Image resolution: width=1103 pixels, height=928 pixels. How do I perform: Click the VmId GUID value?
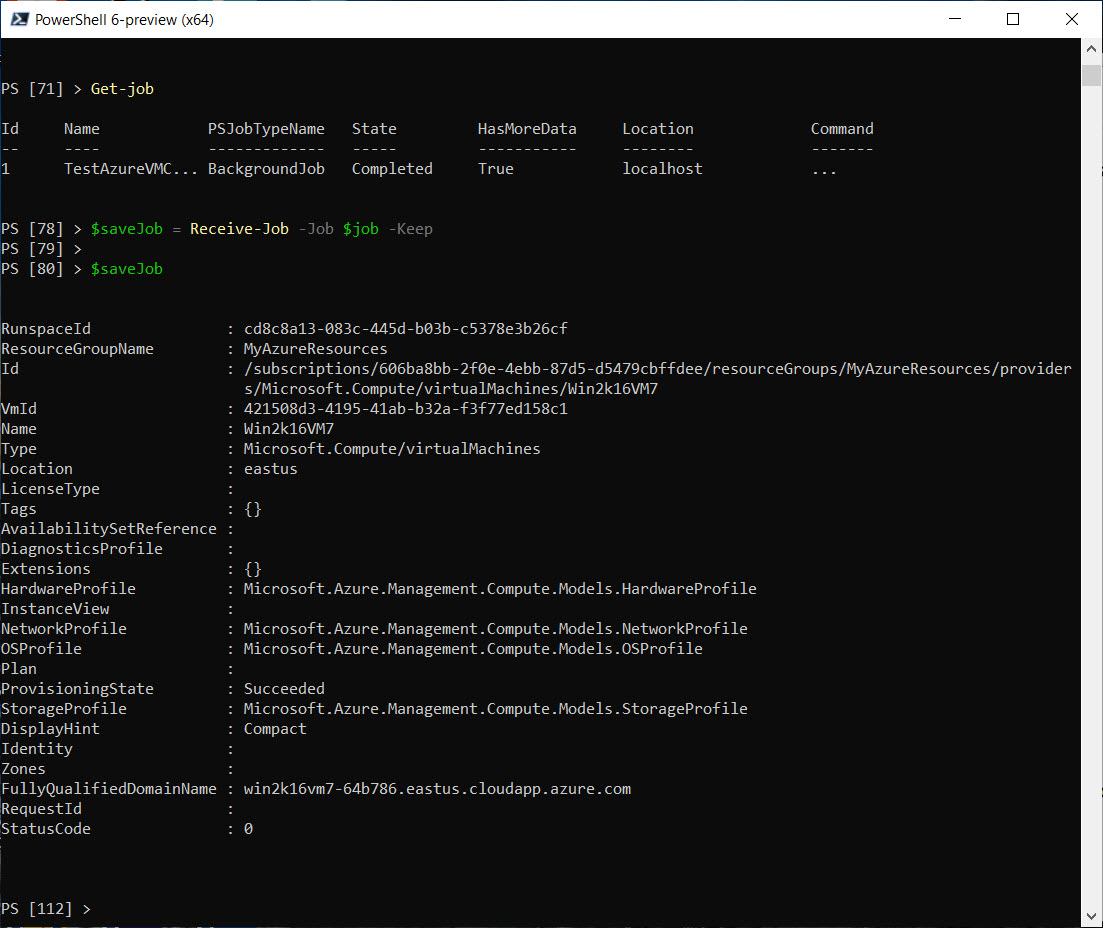pyautogui.click(x=405, y=408)
